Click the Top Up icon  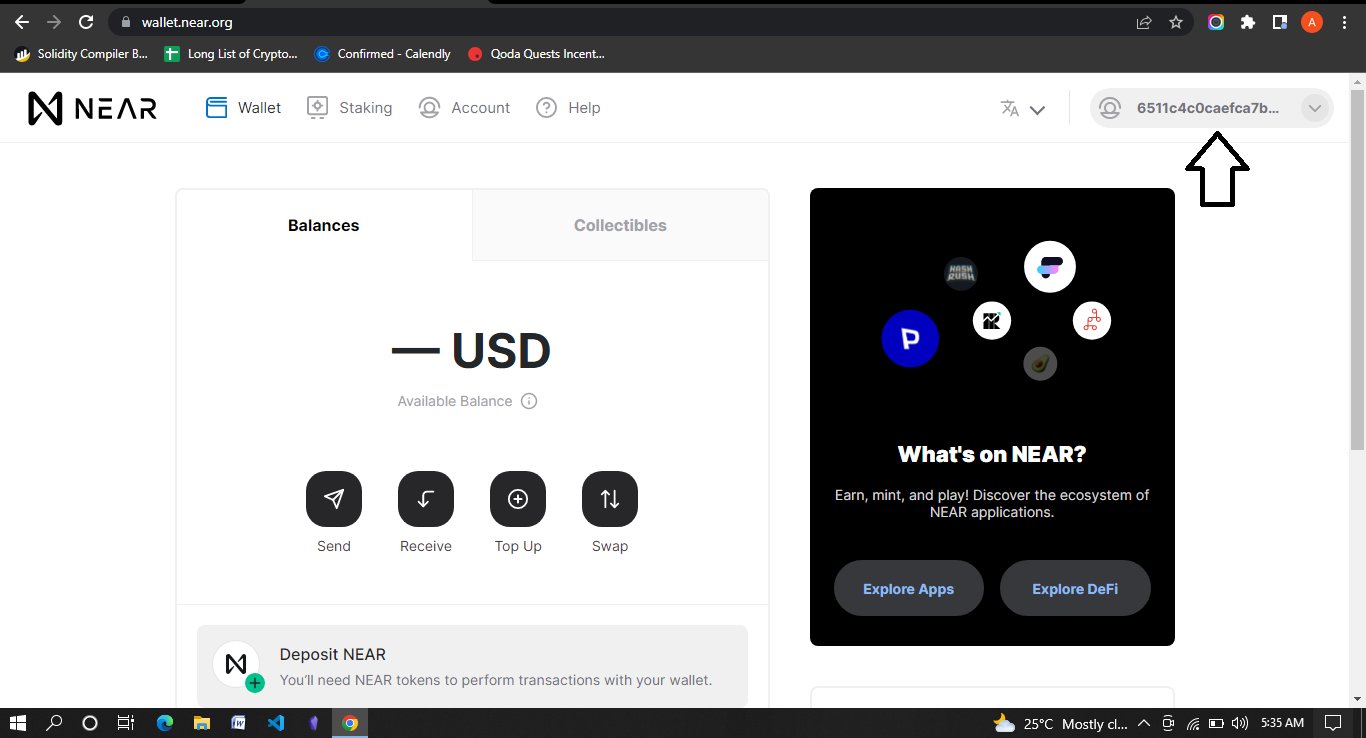click(x=518, y=499)
